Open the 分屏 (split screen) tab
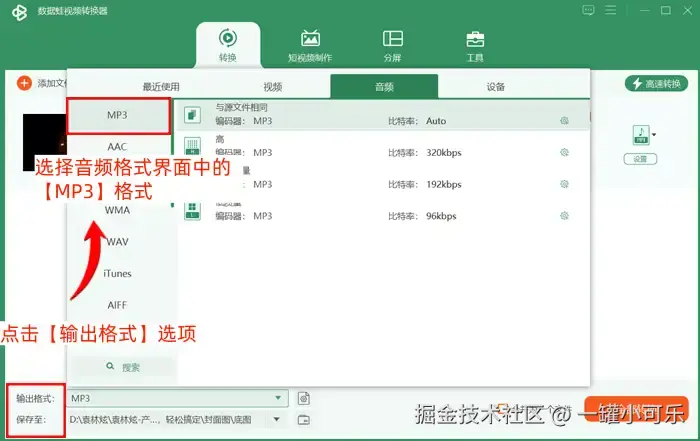The image size is (700, 441). coord(392,45)
